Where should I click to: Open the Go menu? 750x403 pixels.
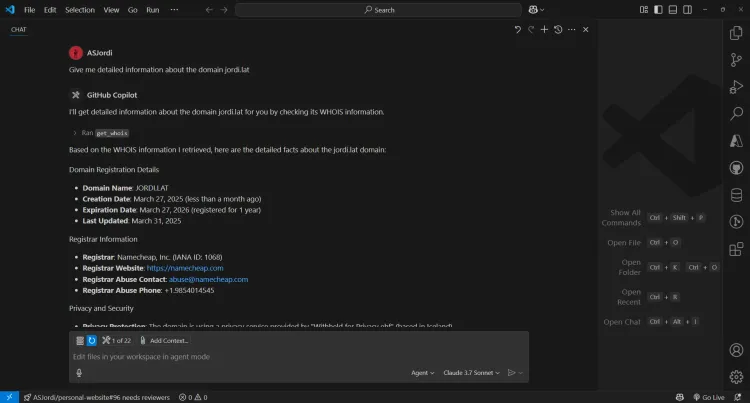[132, 10]
